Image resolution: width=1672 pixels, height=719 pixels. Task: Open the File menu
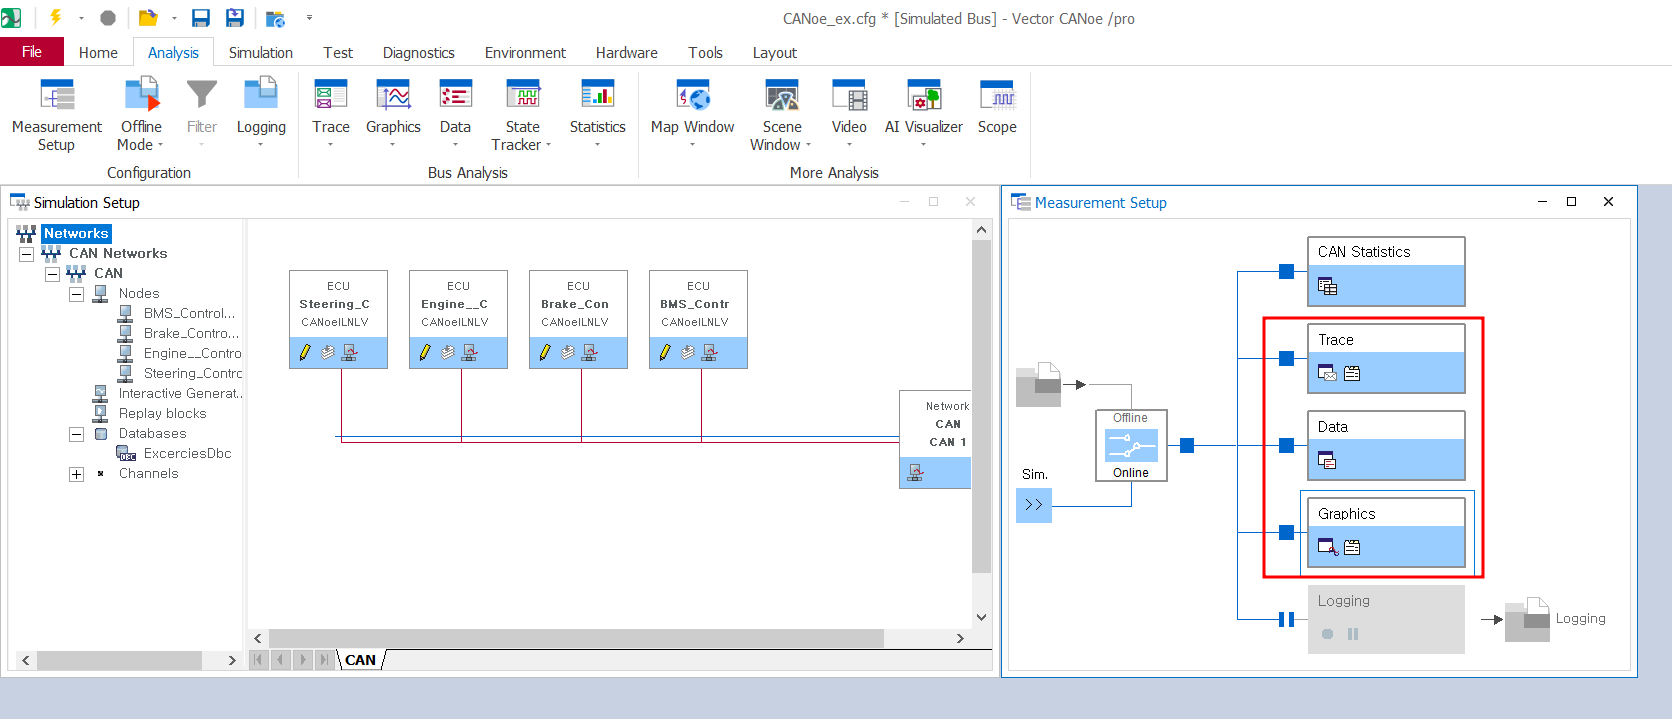pos(32,52)
